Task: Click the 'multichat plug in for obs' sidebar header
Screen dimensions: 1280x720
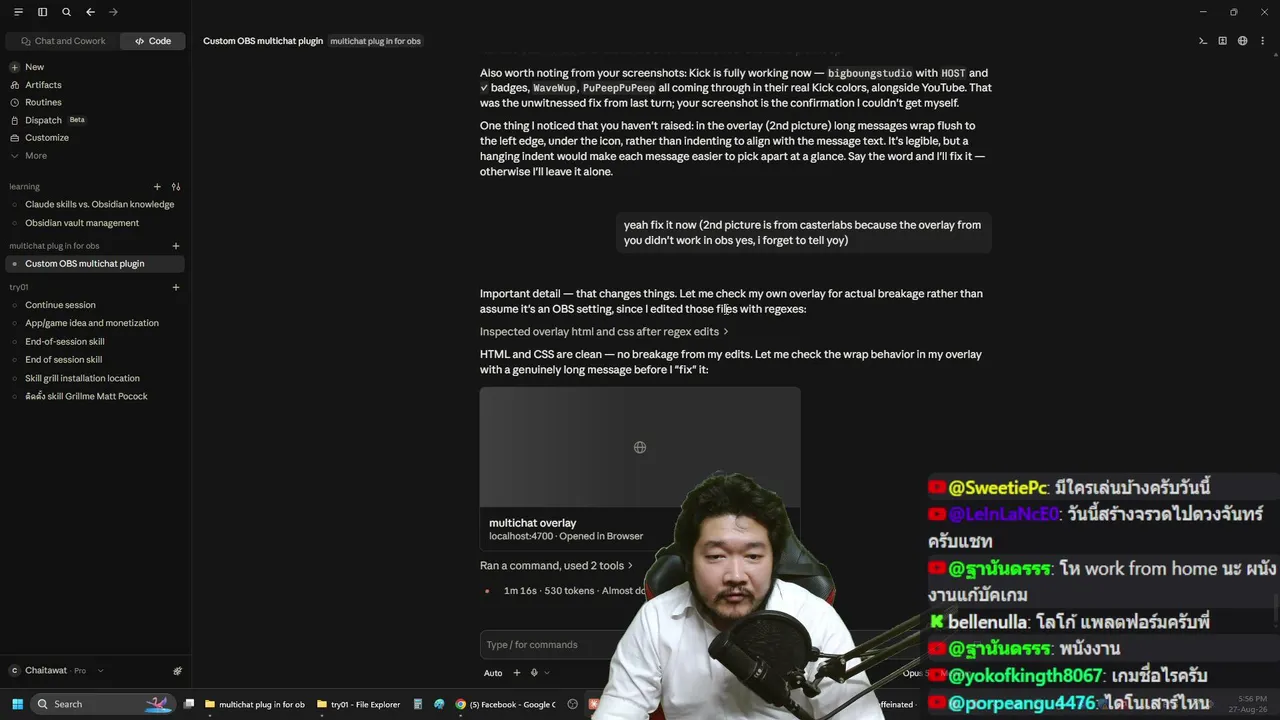Action: (54, 246)
